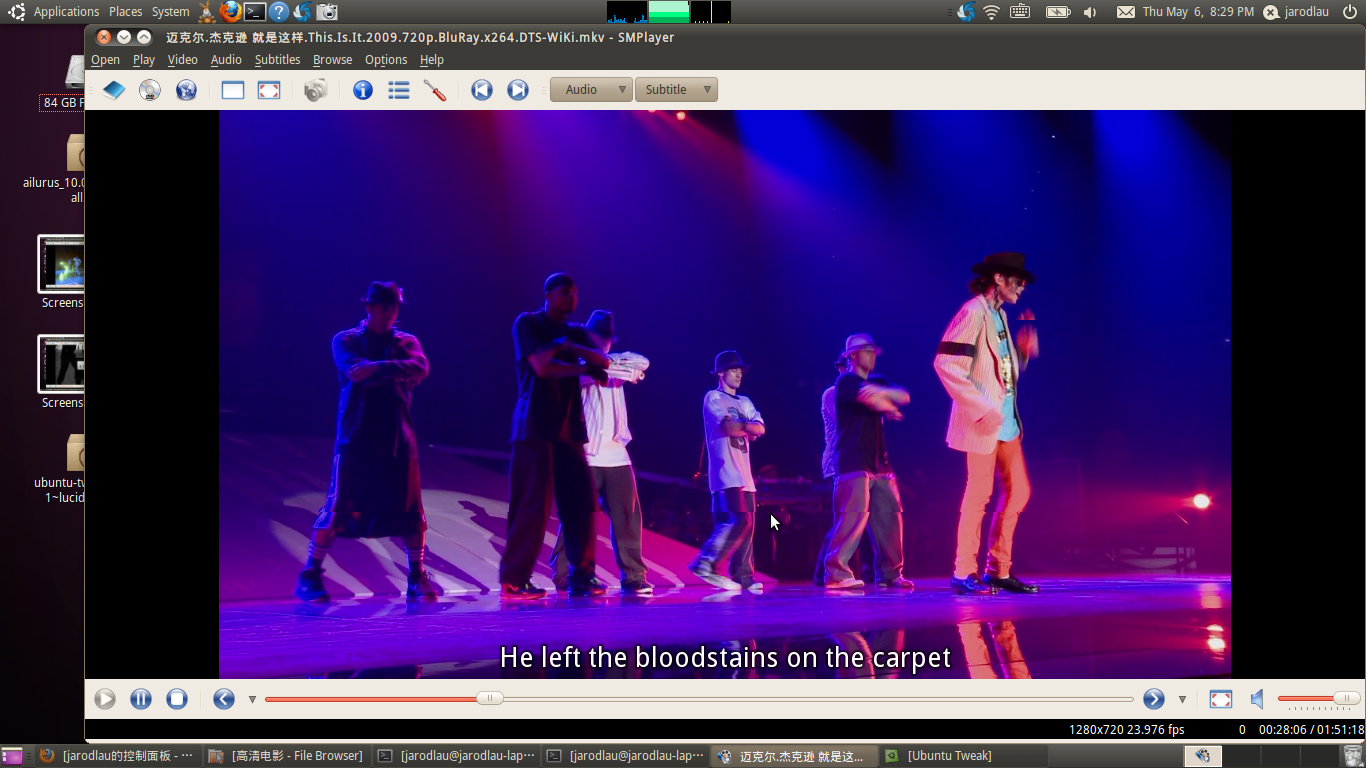Open the Open menu in SMPlayer

click(105, 60)
